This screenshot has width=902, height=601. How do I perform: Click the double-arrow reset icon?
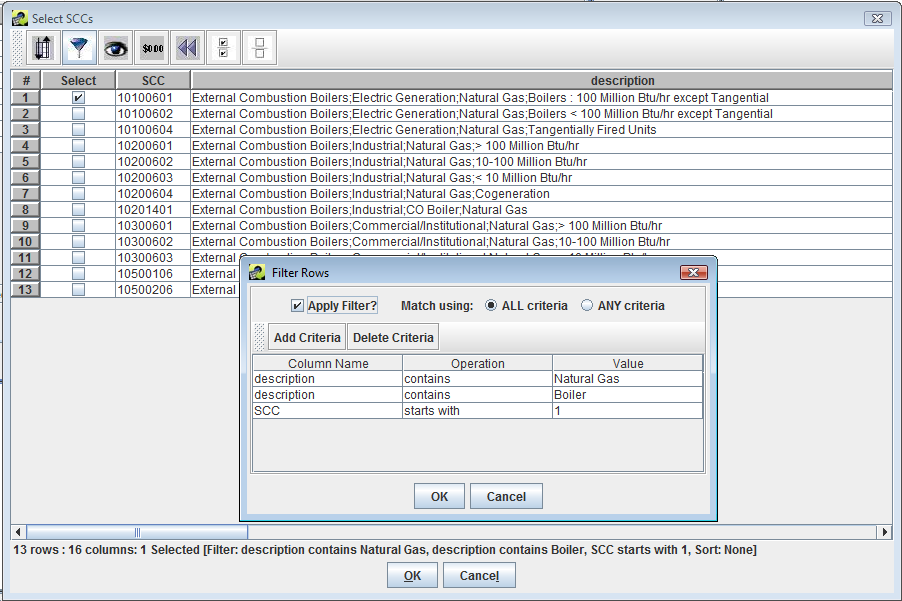[x=186, y=47]
